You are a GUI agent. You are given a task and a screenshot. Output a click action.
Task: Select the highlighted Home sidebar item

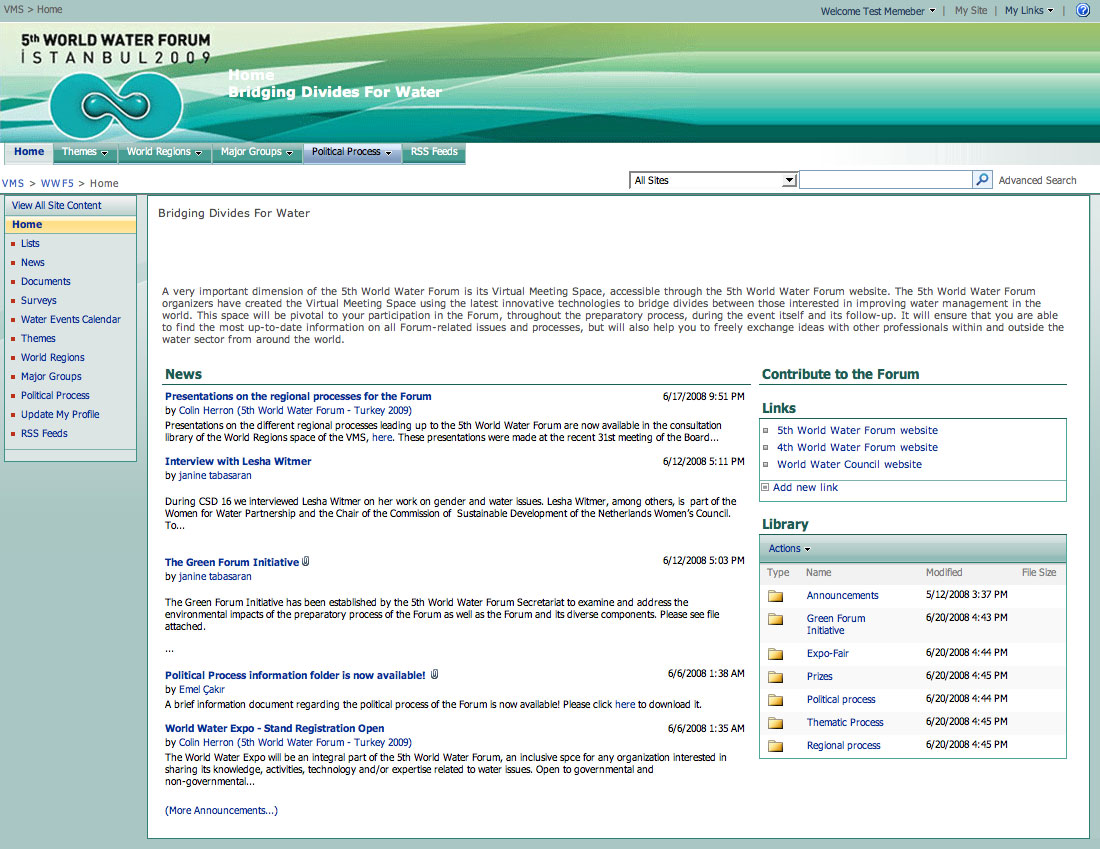(x=70, y=225)
